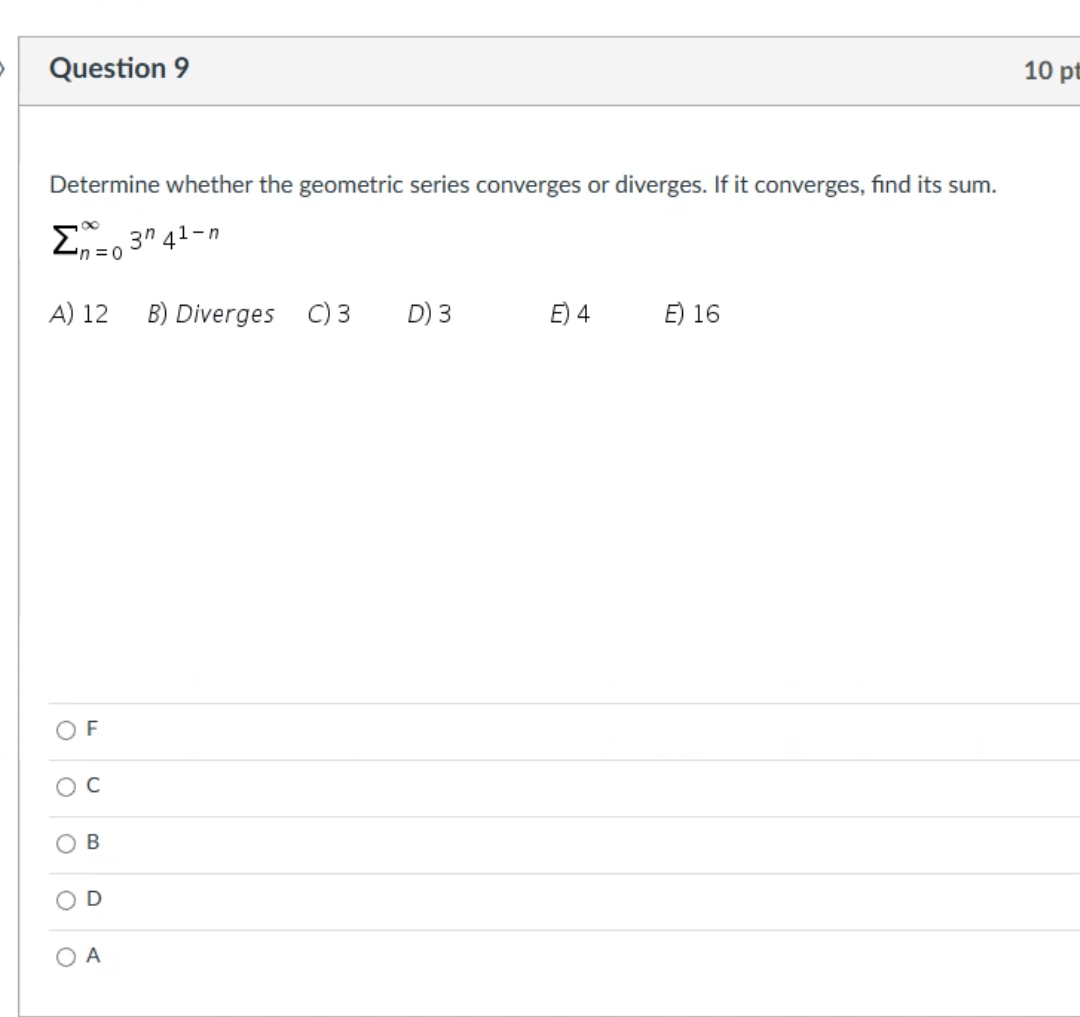This screenshot has width=1080, height=1017.
Task: Click the 'E) 16' choice text
Action: (x=692, y=314)
